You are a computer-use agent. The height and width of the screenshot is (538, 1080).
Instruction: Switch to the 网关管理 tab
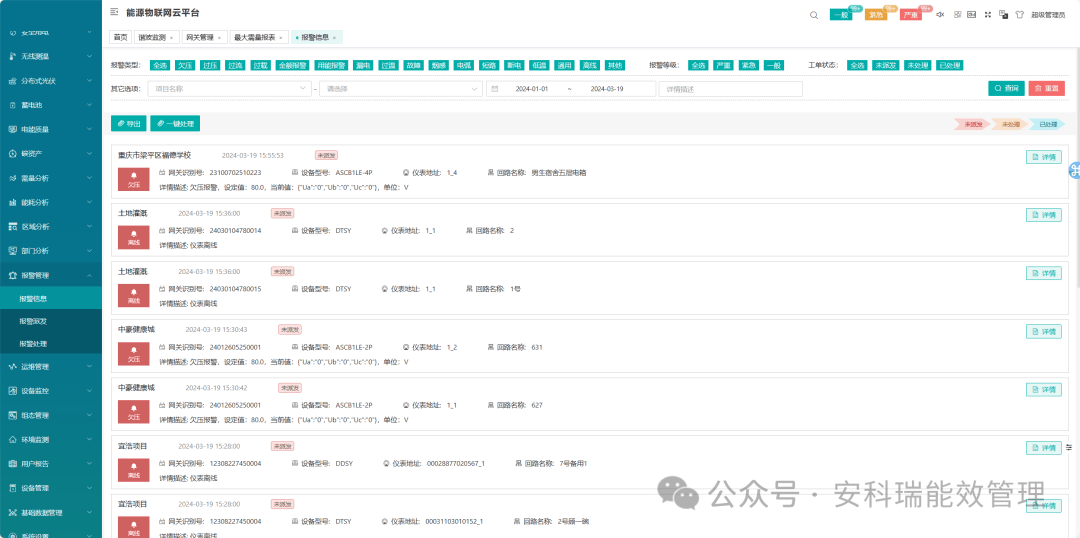(207, 37)
